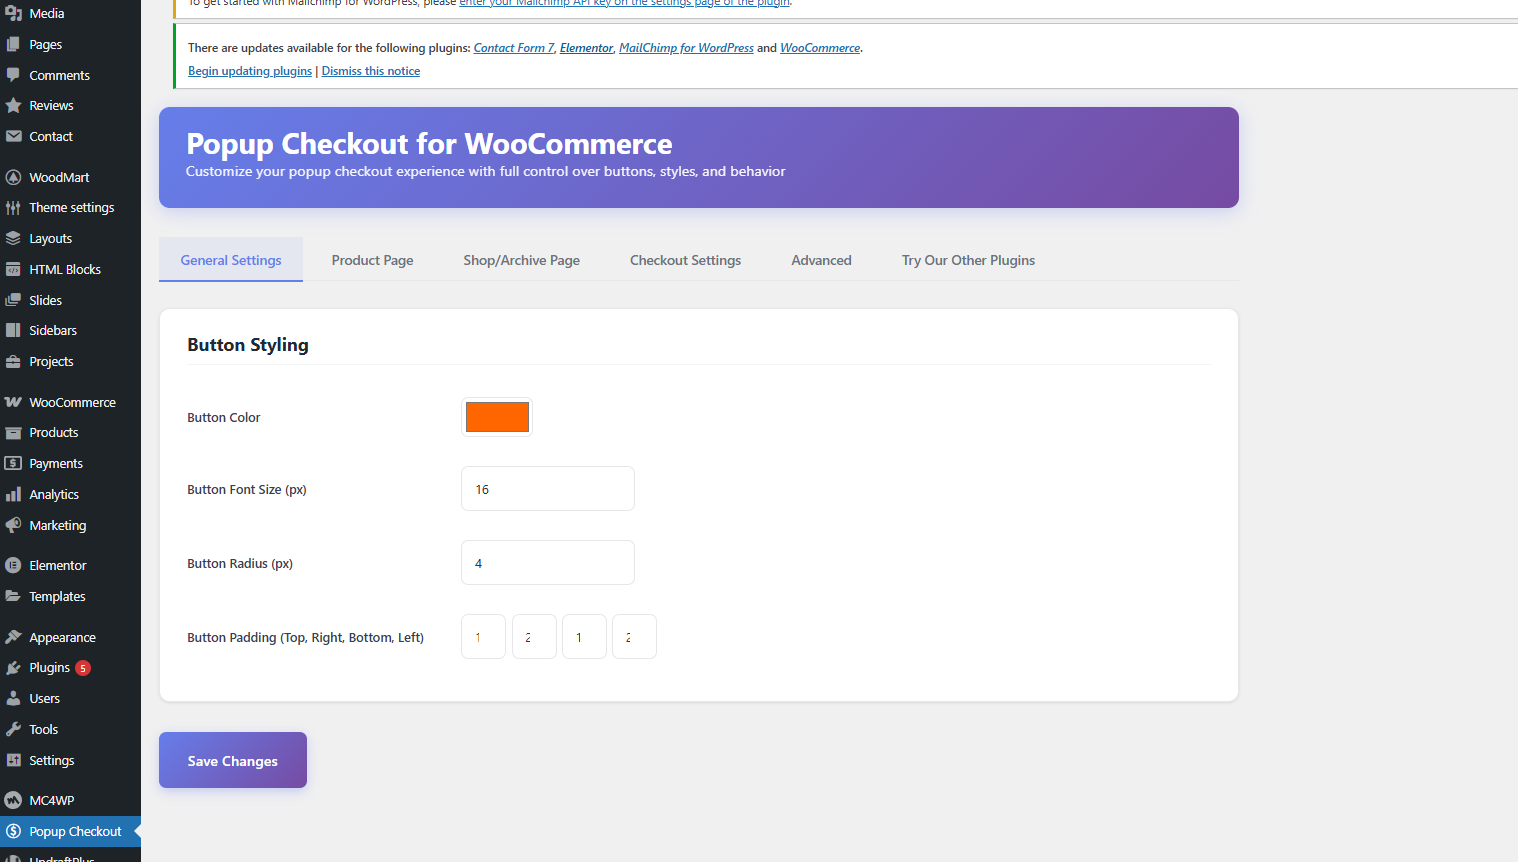View the Try Our Other Plugins tab
Image resolution: width=1518 pixels, height=862 pixels.
click(968, 259)
